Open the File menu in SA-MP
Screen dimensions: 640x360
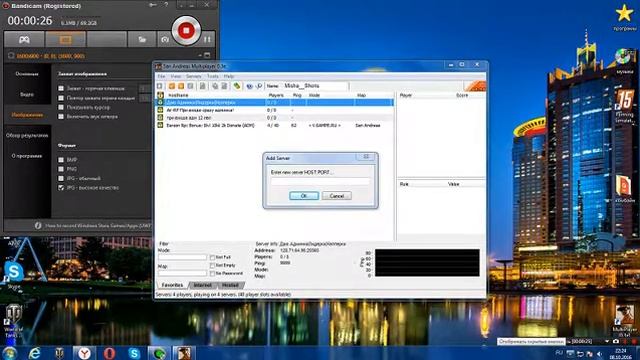pyautogui.click(x=162, y=76)
